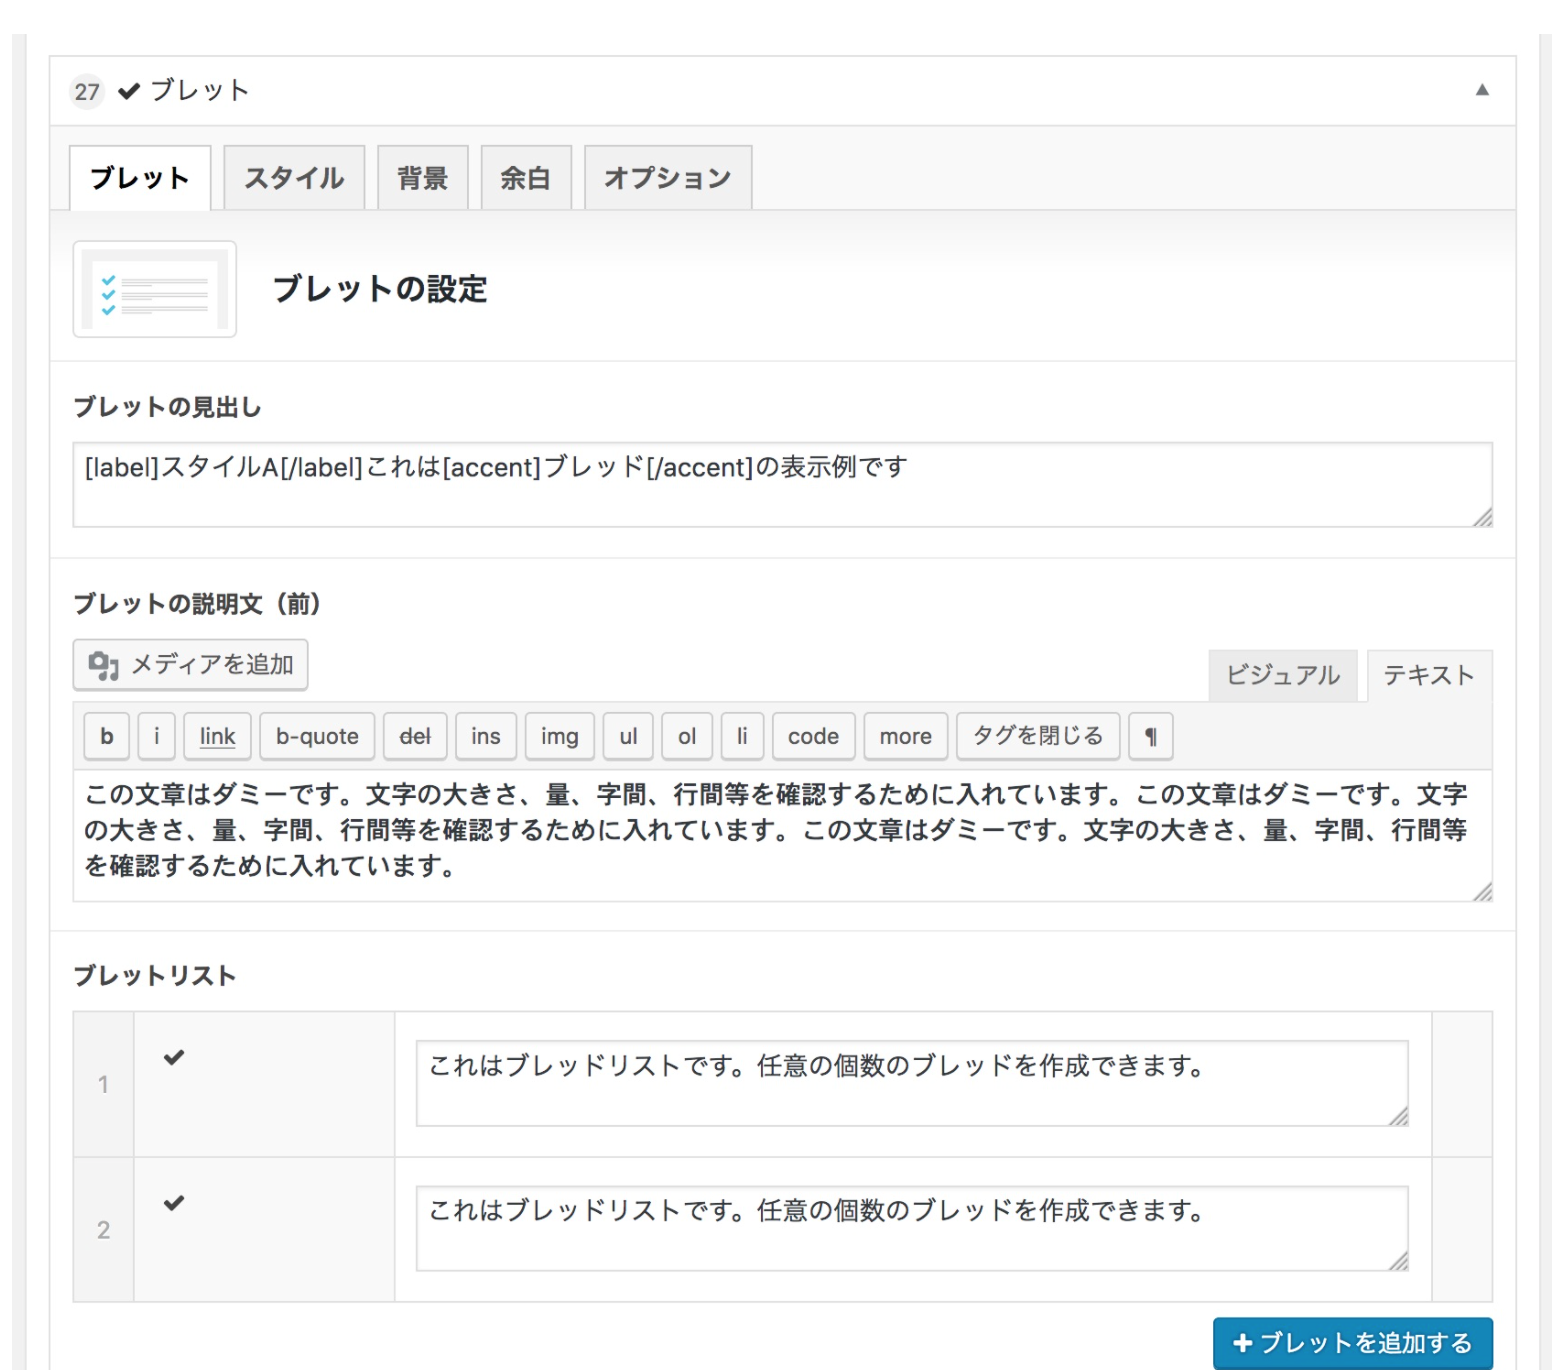This screenshot has width=1560, height=1370.
Task: Click the img quicktag button
Action: coord(559,737)
